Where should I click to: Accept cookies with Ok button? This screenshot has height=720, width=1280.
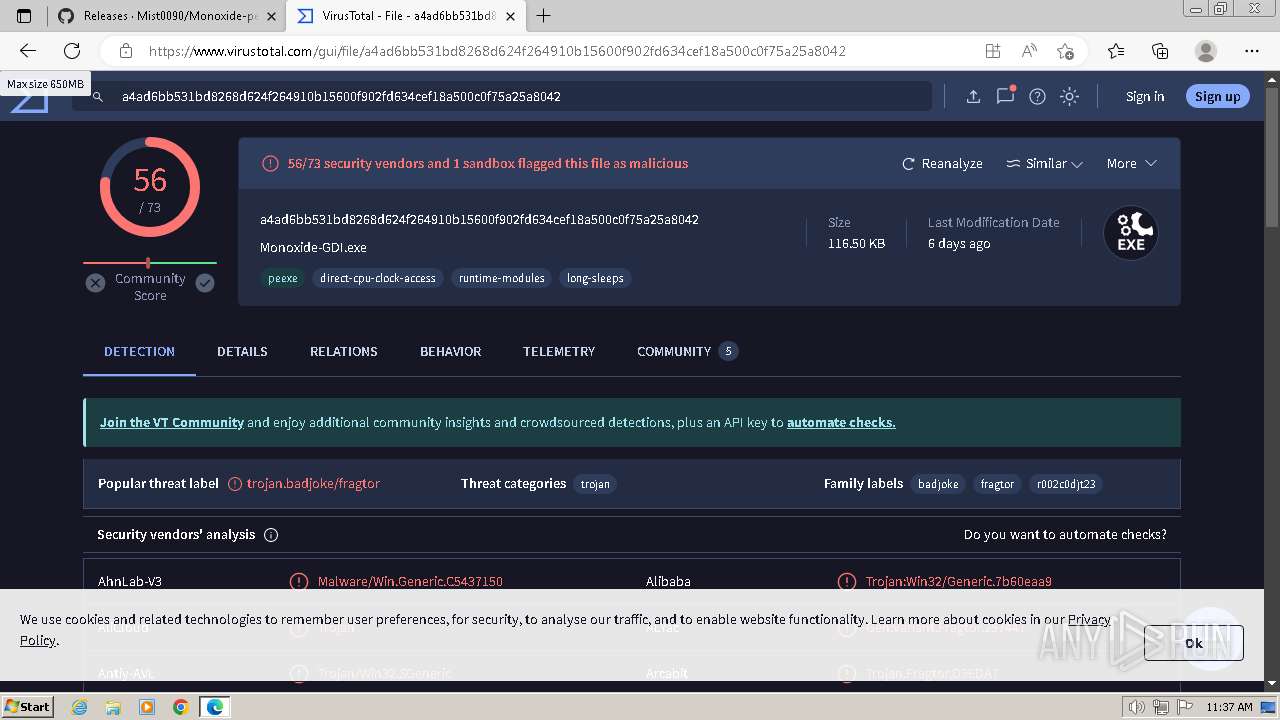coord(1194,643)
